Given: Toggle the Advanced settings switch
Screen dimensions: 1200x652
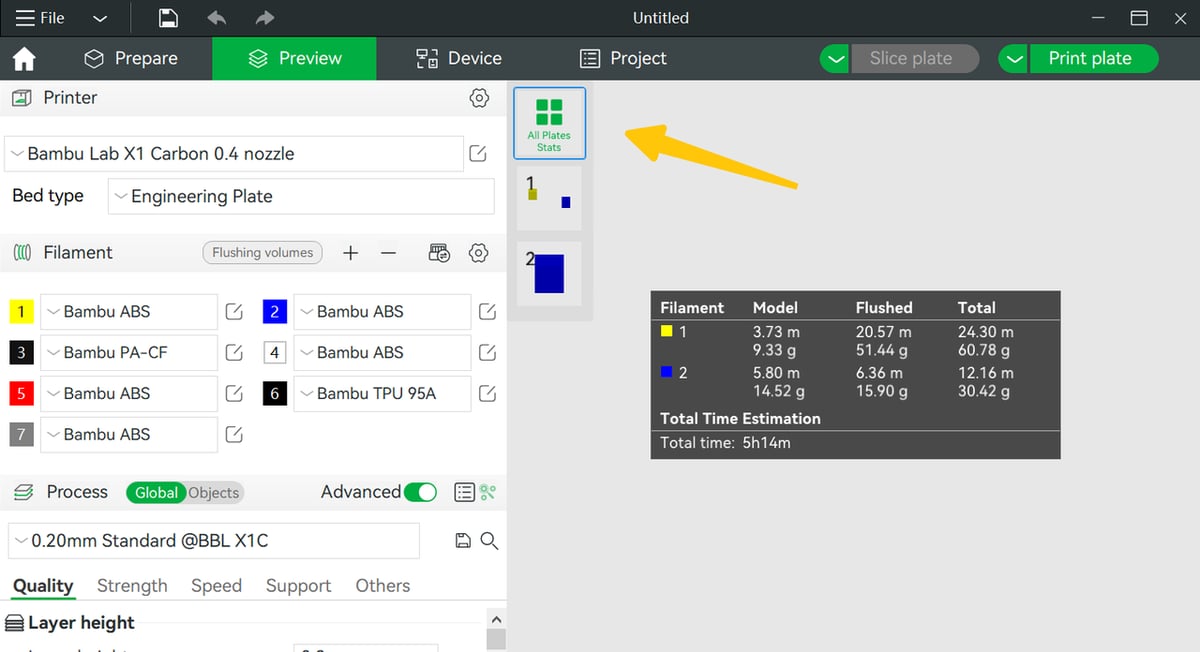Looking at the screenshot, I should (x=421, y=492).
